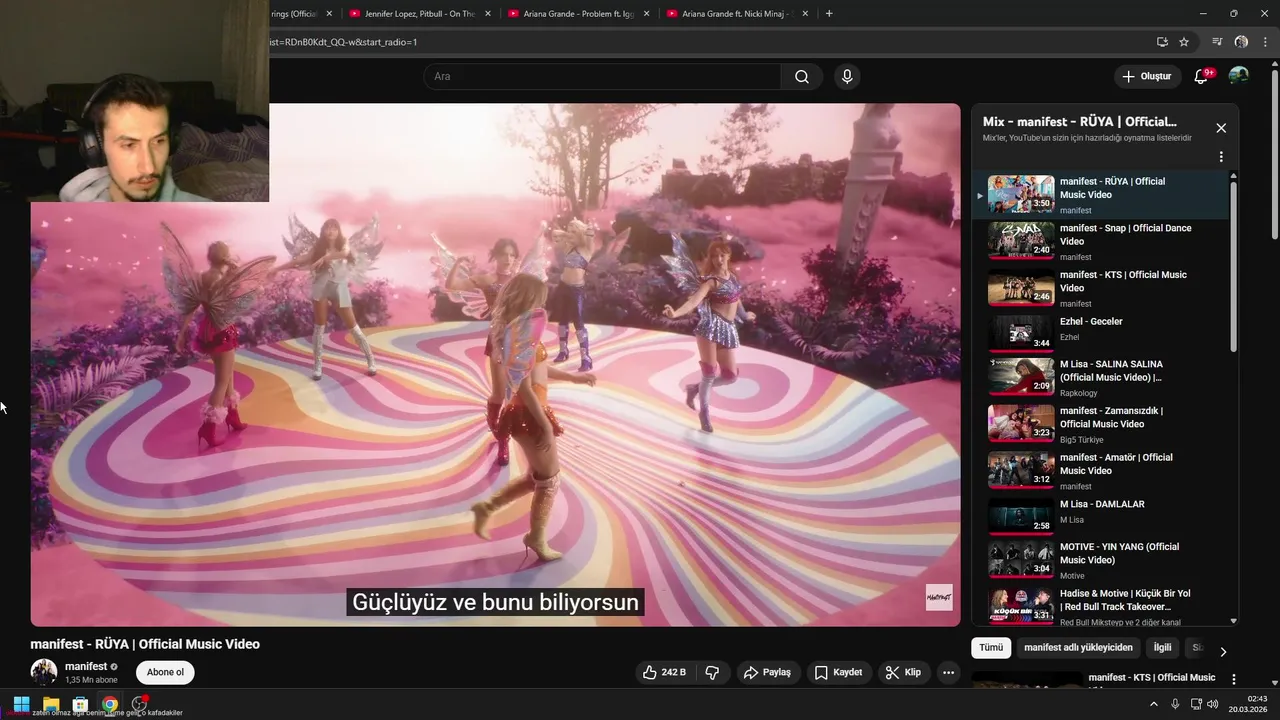Open Microsoft Store from the taskbar

[80, 704]
